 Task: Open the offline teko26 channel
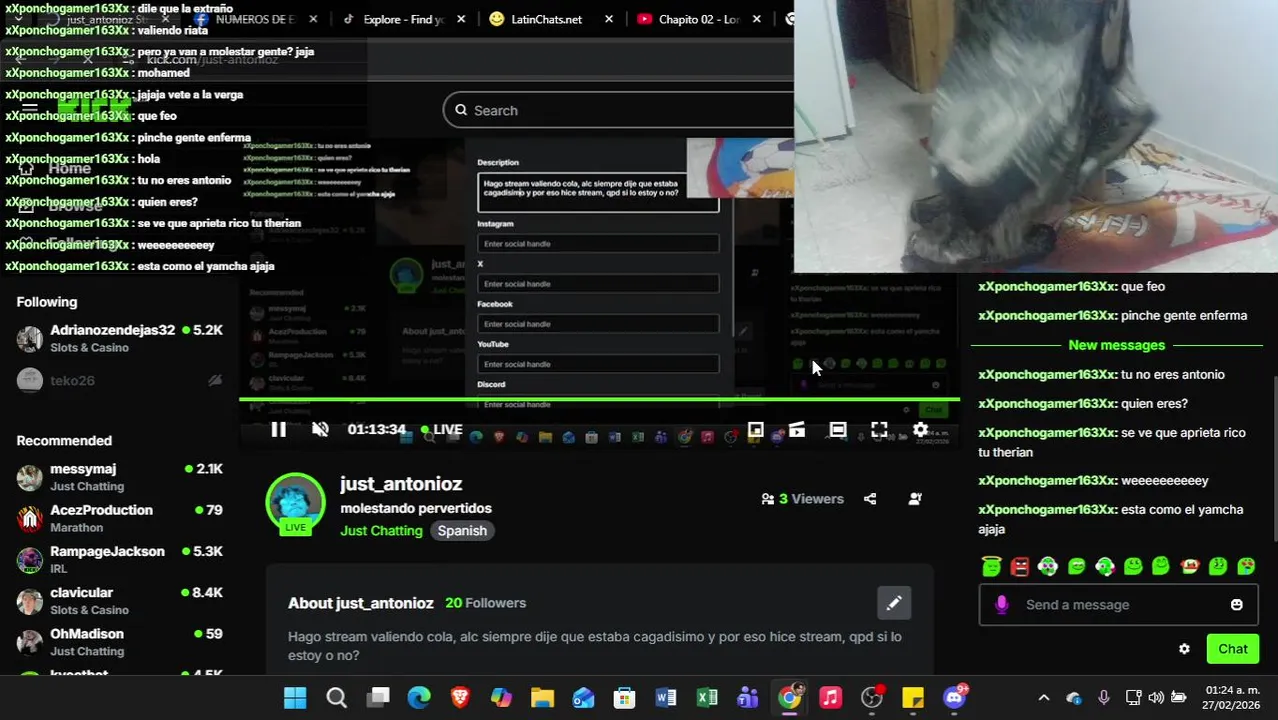pyautogui.click(x=120, y=380)
